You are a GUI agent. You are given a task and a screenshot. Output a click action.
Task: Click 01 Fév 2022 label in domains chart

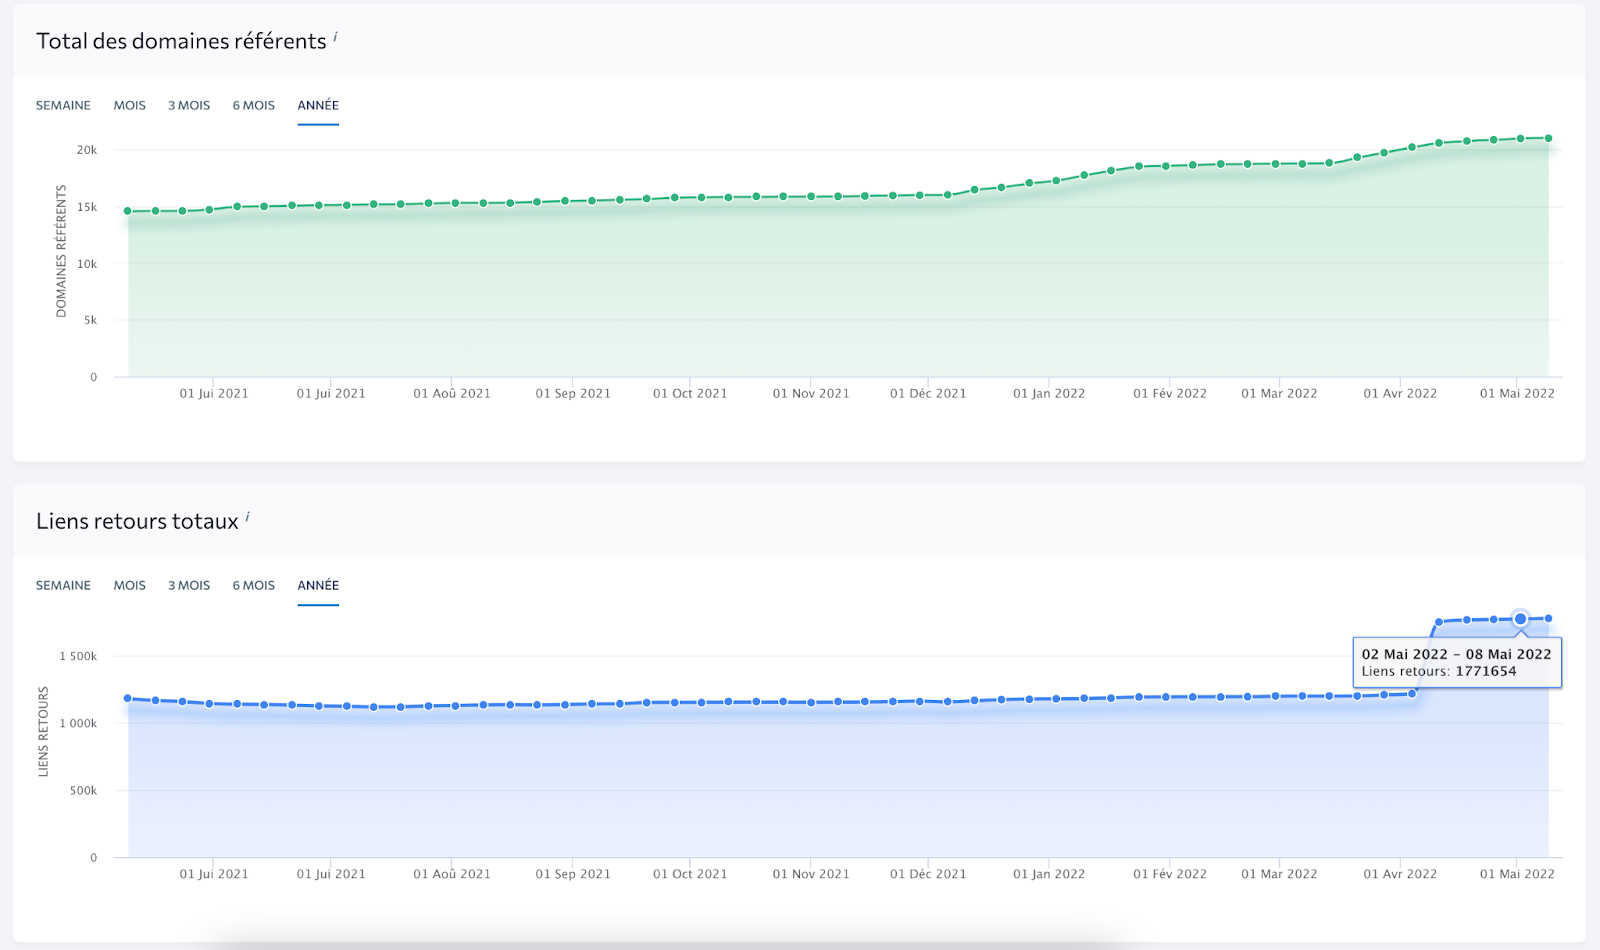tap(1170, 393)
